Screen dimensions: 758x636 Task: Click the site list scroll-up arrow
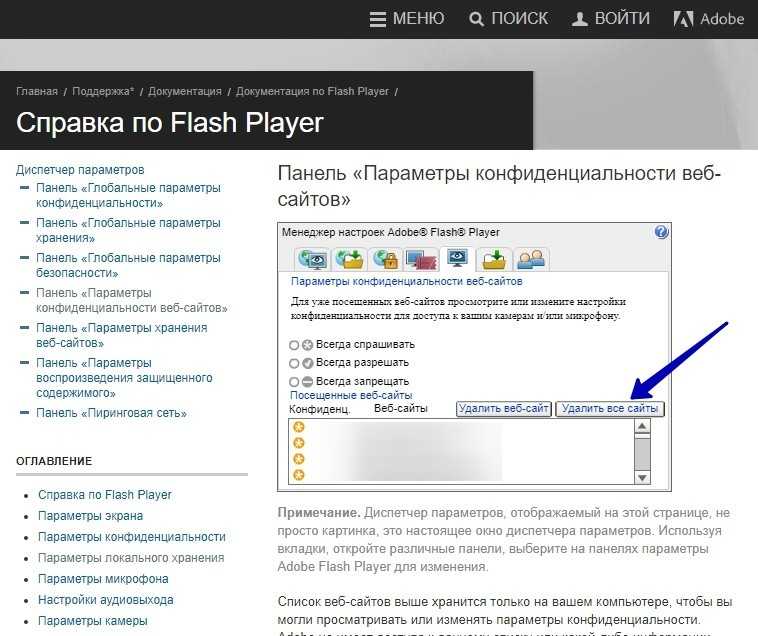click(642, 426)
